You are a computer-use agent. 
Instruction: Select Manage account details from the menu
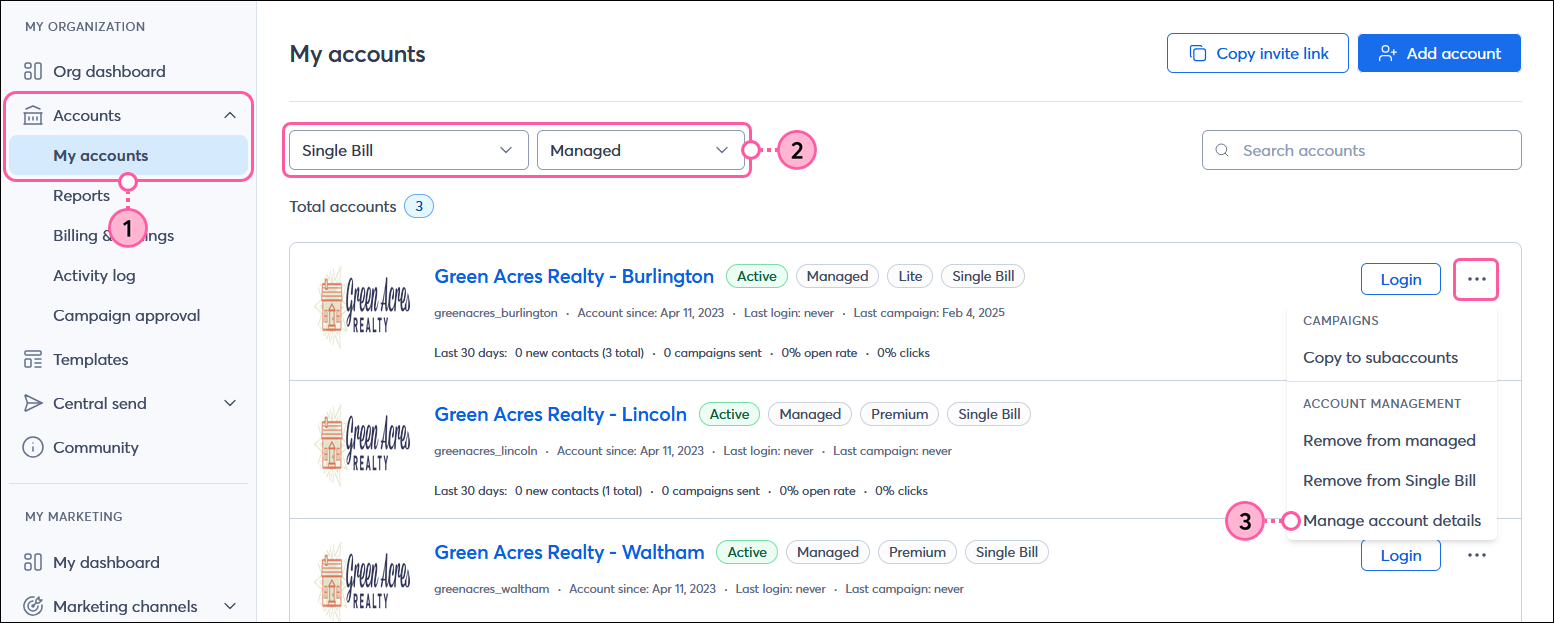(1391, 520)
